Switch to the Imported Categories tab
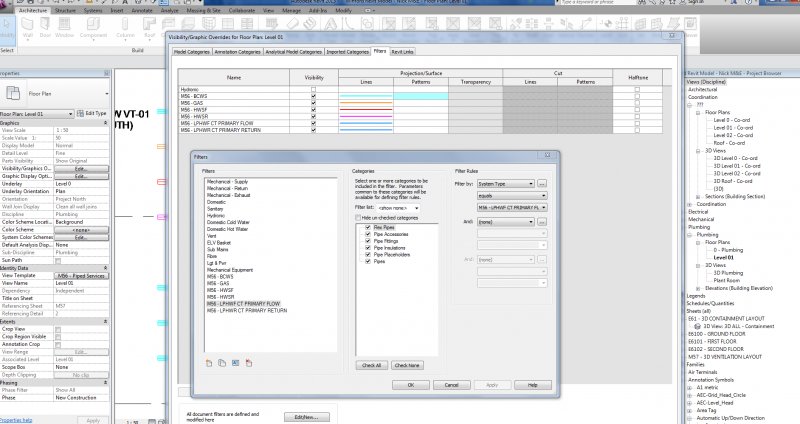Viewport: 800px width, 424px height. tap(347, 52)
